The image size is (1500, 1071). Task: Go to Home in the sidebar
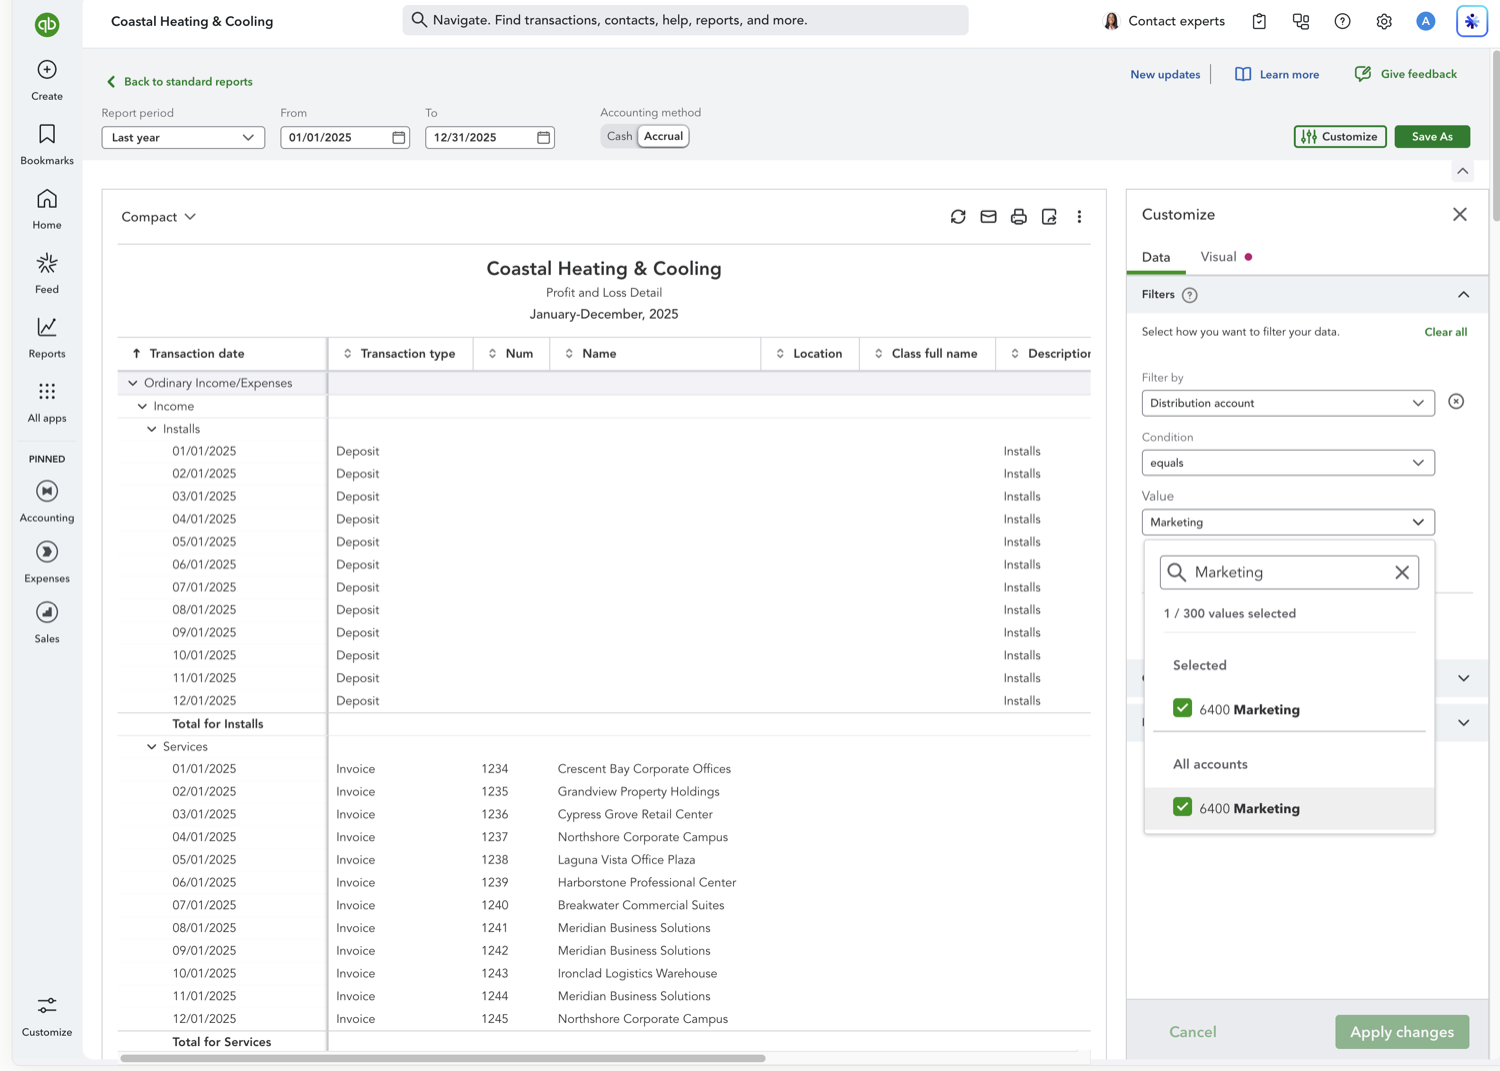pyautogui.click(x=47, y=209)
